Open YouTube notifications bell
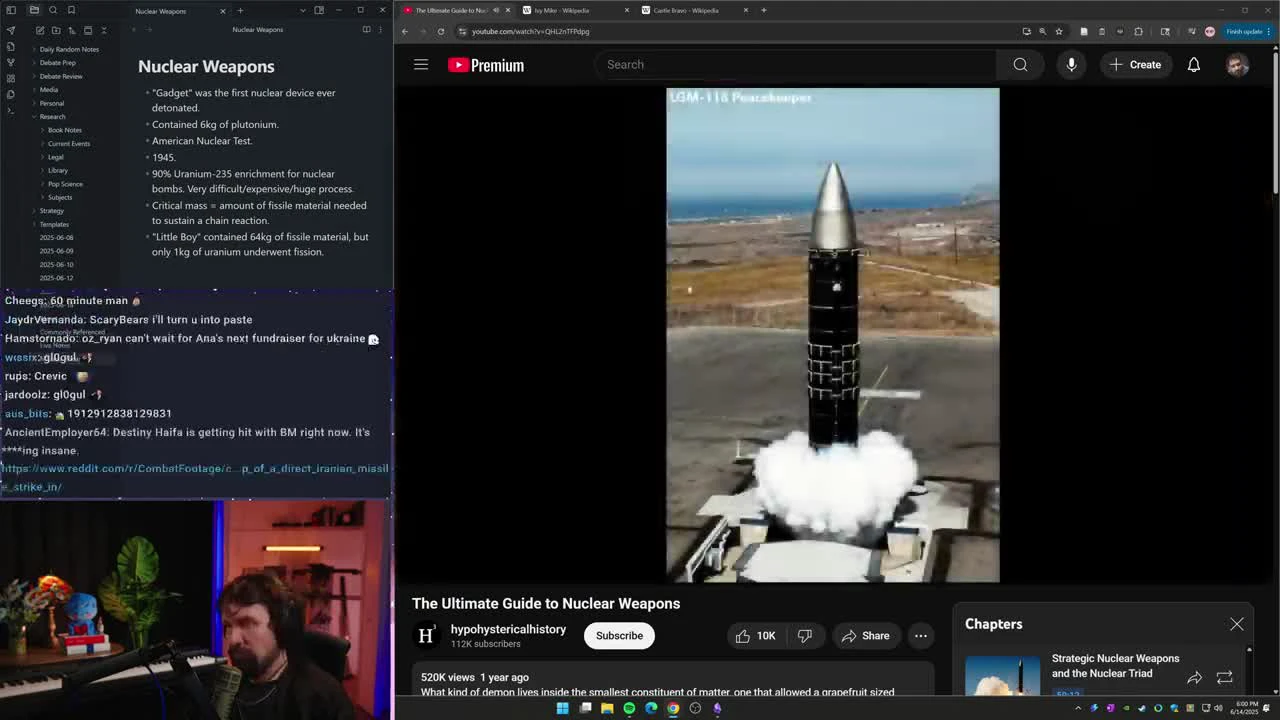1280x720 pixels. [1194, 65]
